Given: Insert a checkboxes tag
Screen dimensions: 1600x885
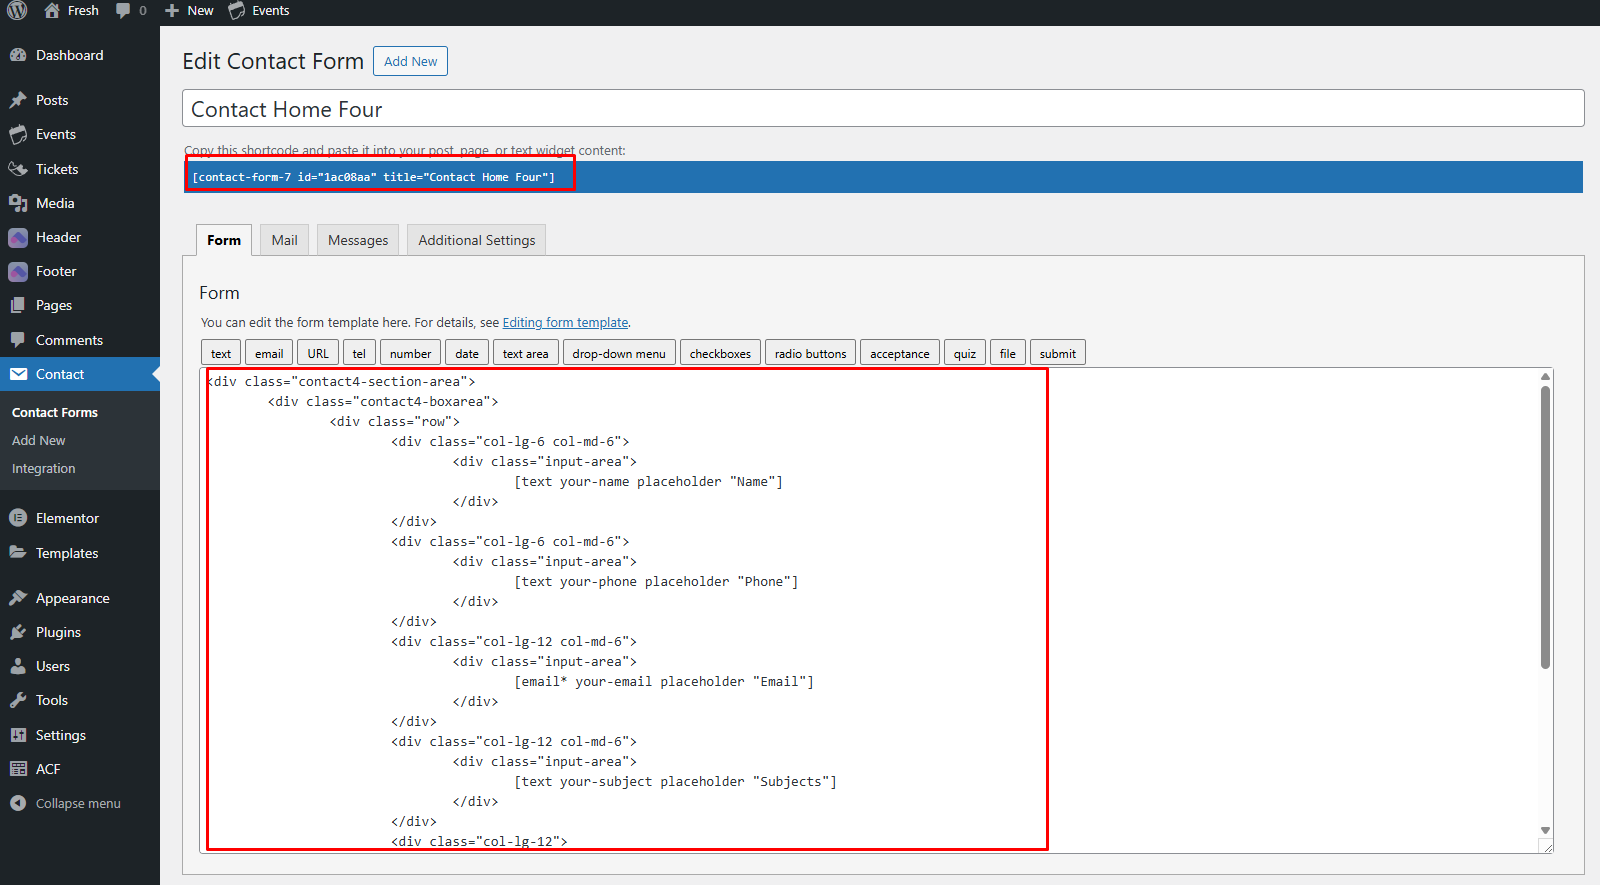Looking at the screenshot, I should pyautogui.click(x=720, y=353).
